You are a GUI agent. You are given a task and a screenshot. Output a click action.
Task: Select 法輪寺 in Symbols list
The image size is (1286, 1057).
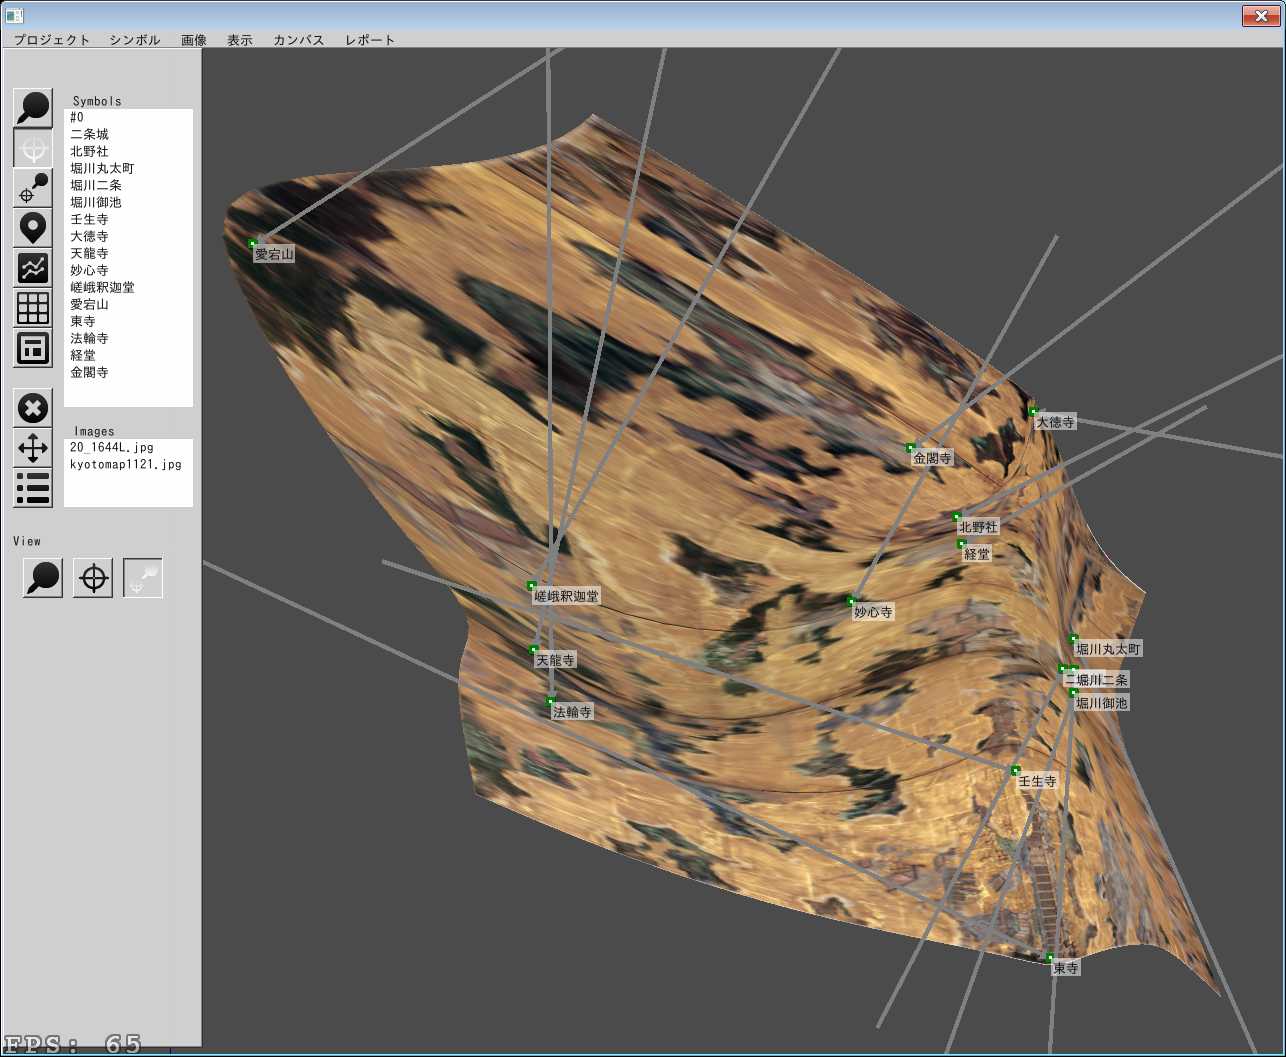click(128, 338)
